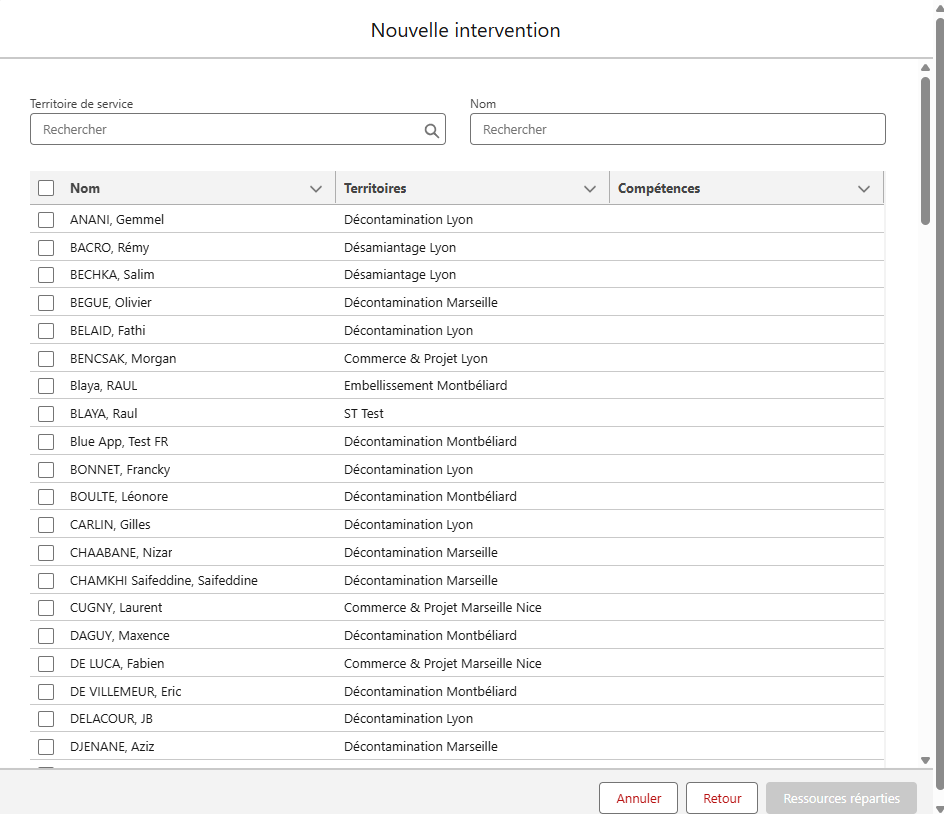Check the box for ANANI, Gemmel
Screen dimensions: 944x814
coord(46,220)
